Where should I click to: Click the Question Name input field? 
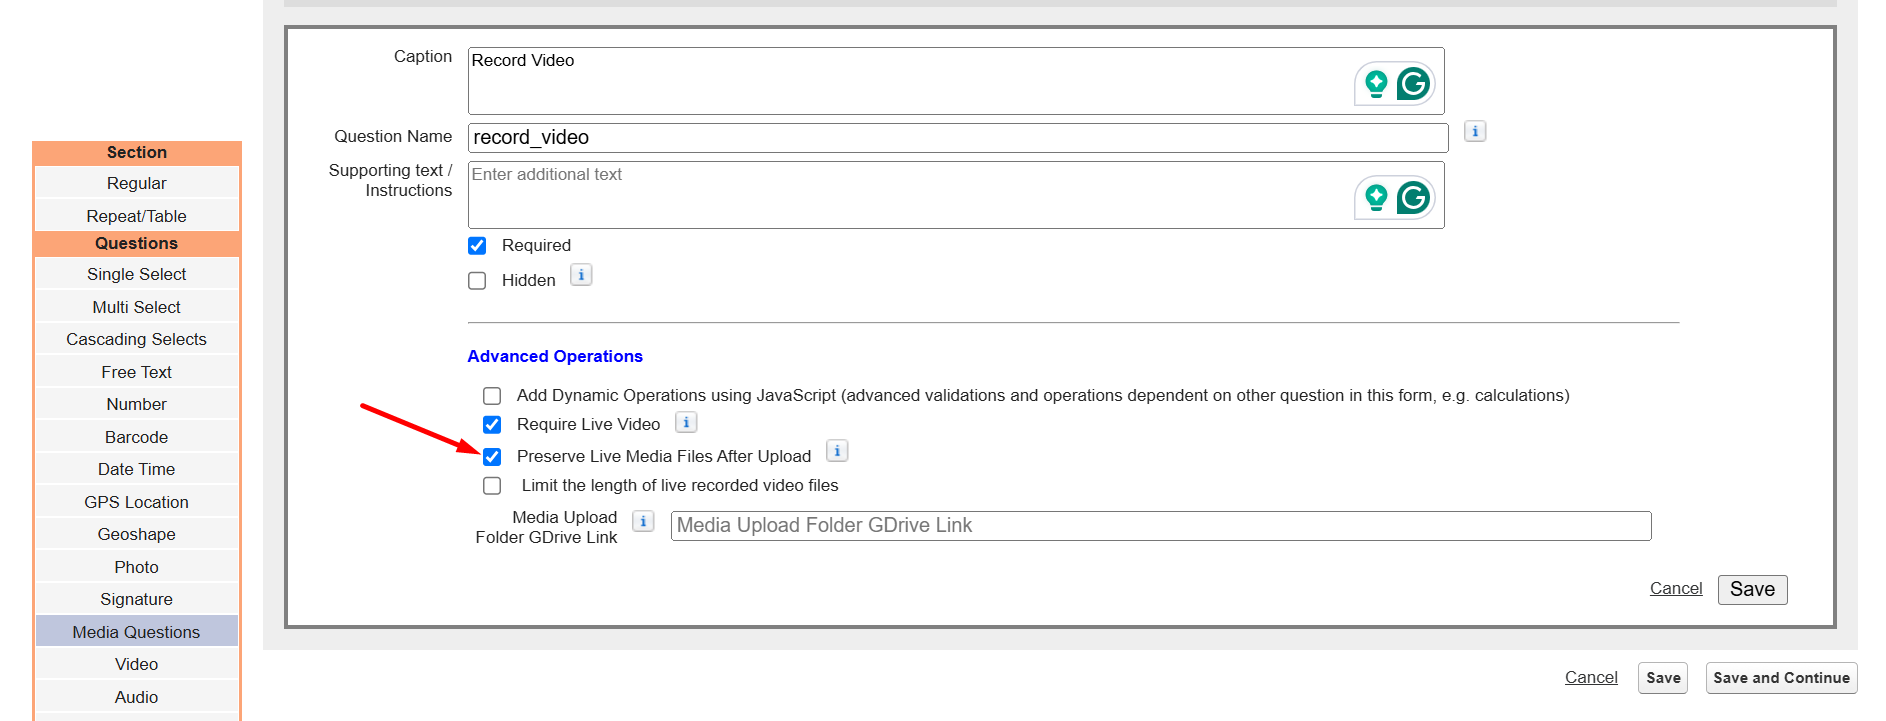(958, 138)
